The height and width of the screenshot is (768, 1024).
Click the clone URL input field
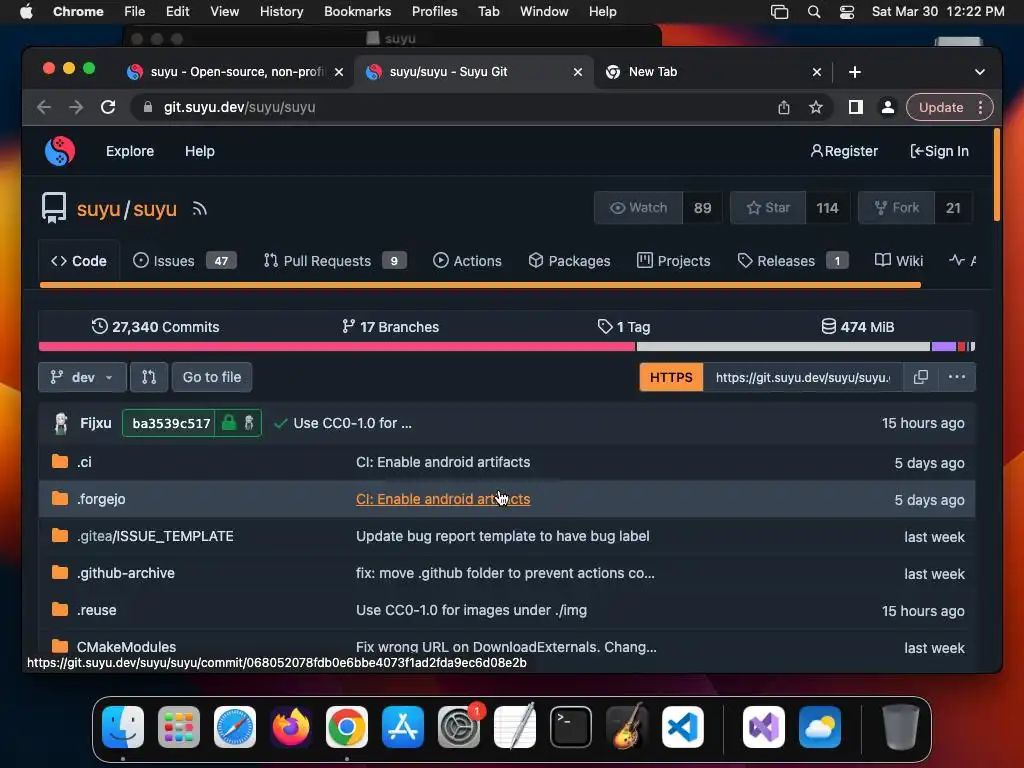(803, 377)
